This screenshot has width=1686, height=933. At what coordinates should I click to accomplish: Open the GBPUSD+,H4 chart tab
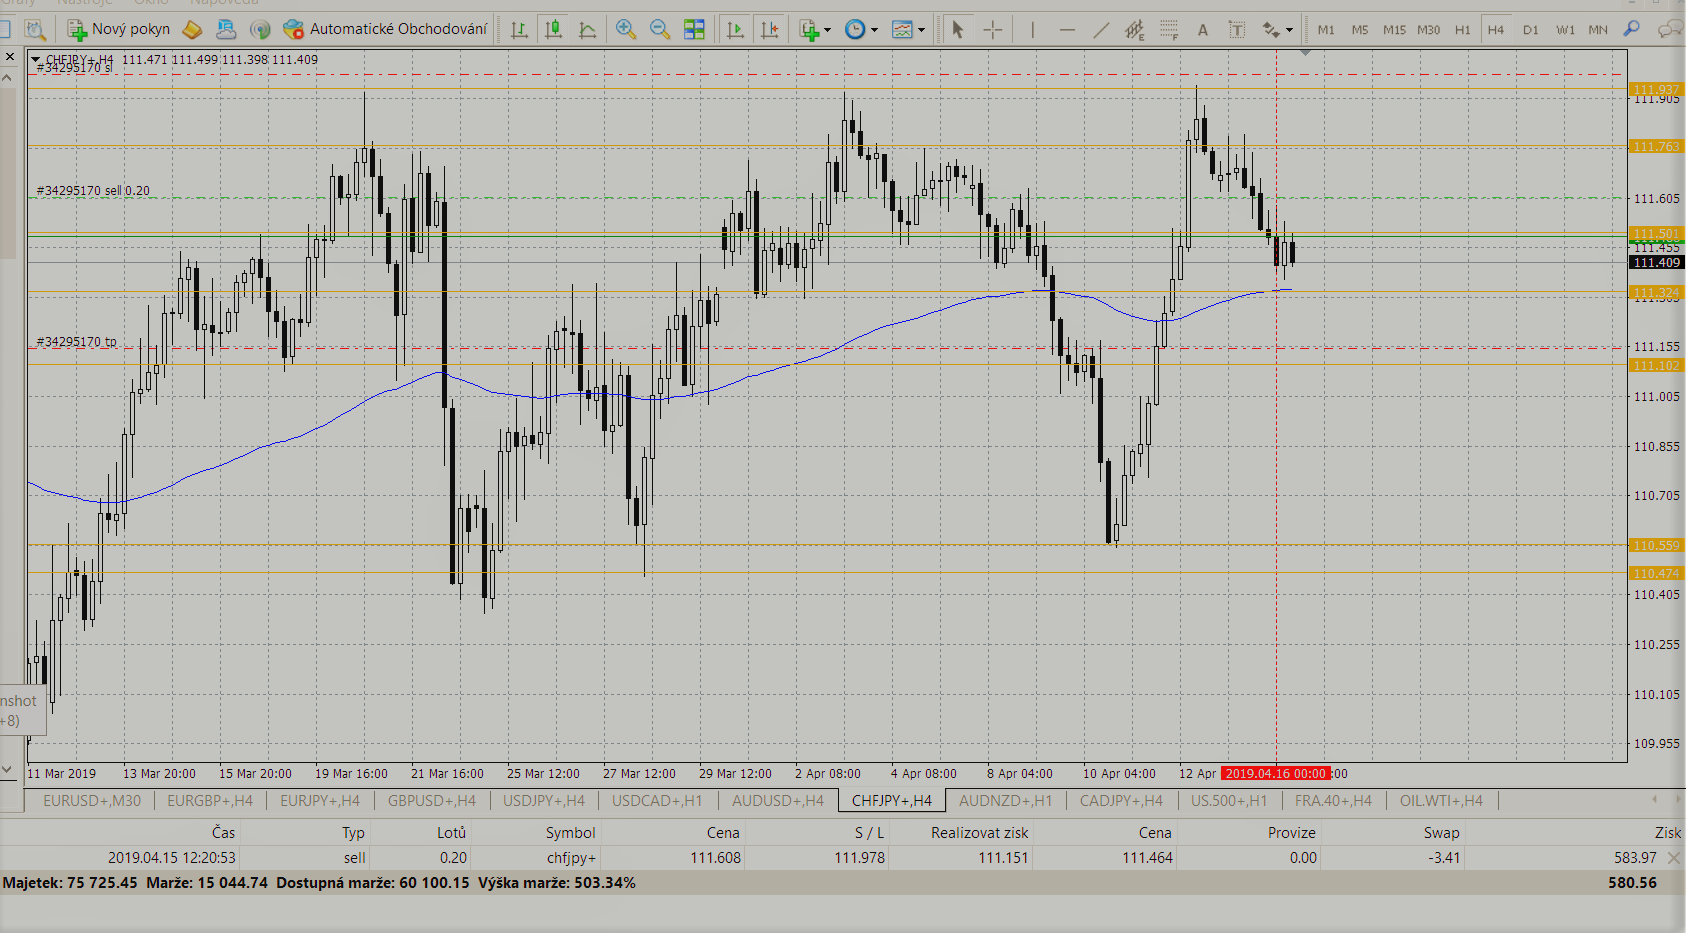pyautogui.click(x=432, y=800)
